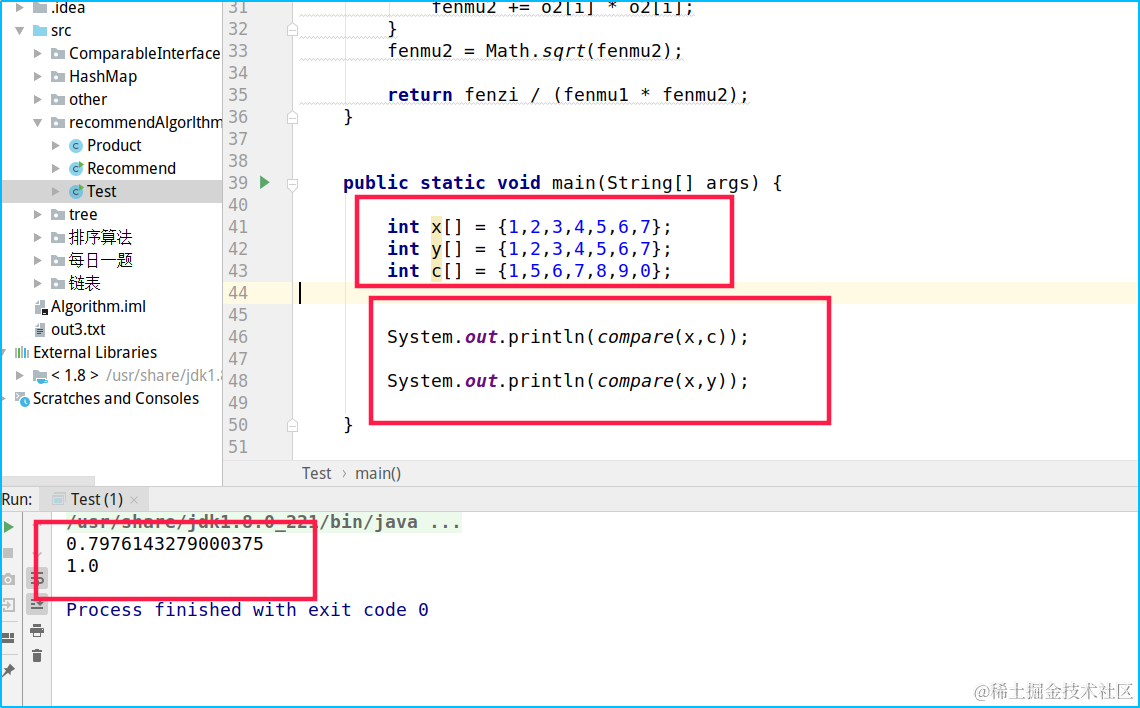Viewport: 1140px width, 708px height.
Task: Click the main() breadcrumb
Action: tap(378, 473)
